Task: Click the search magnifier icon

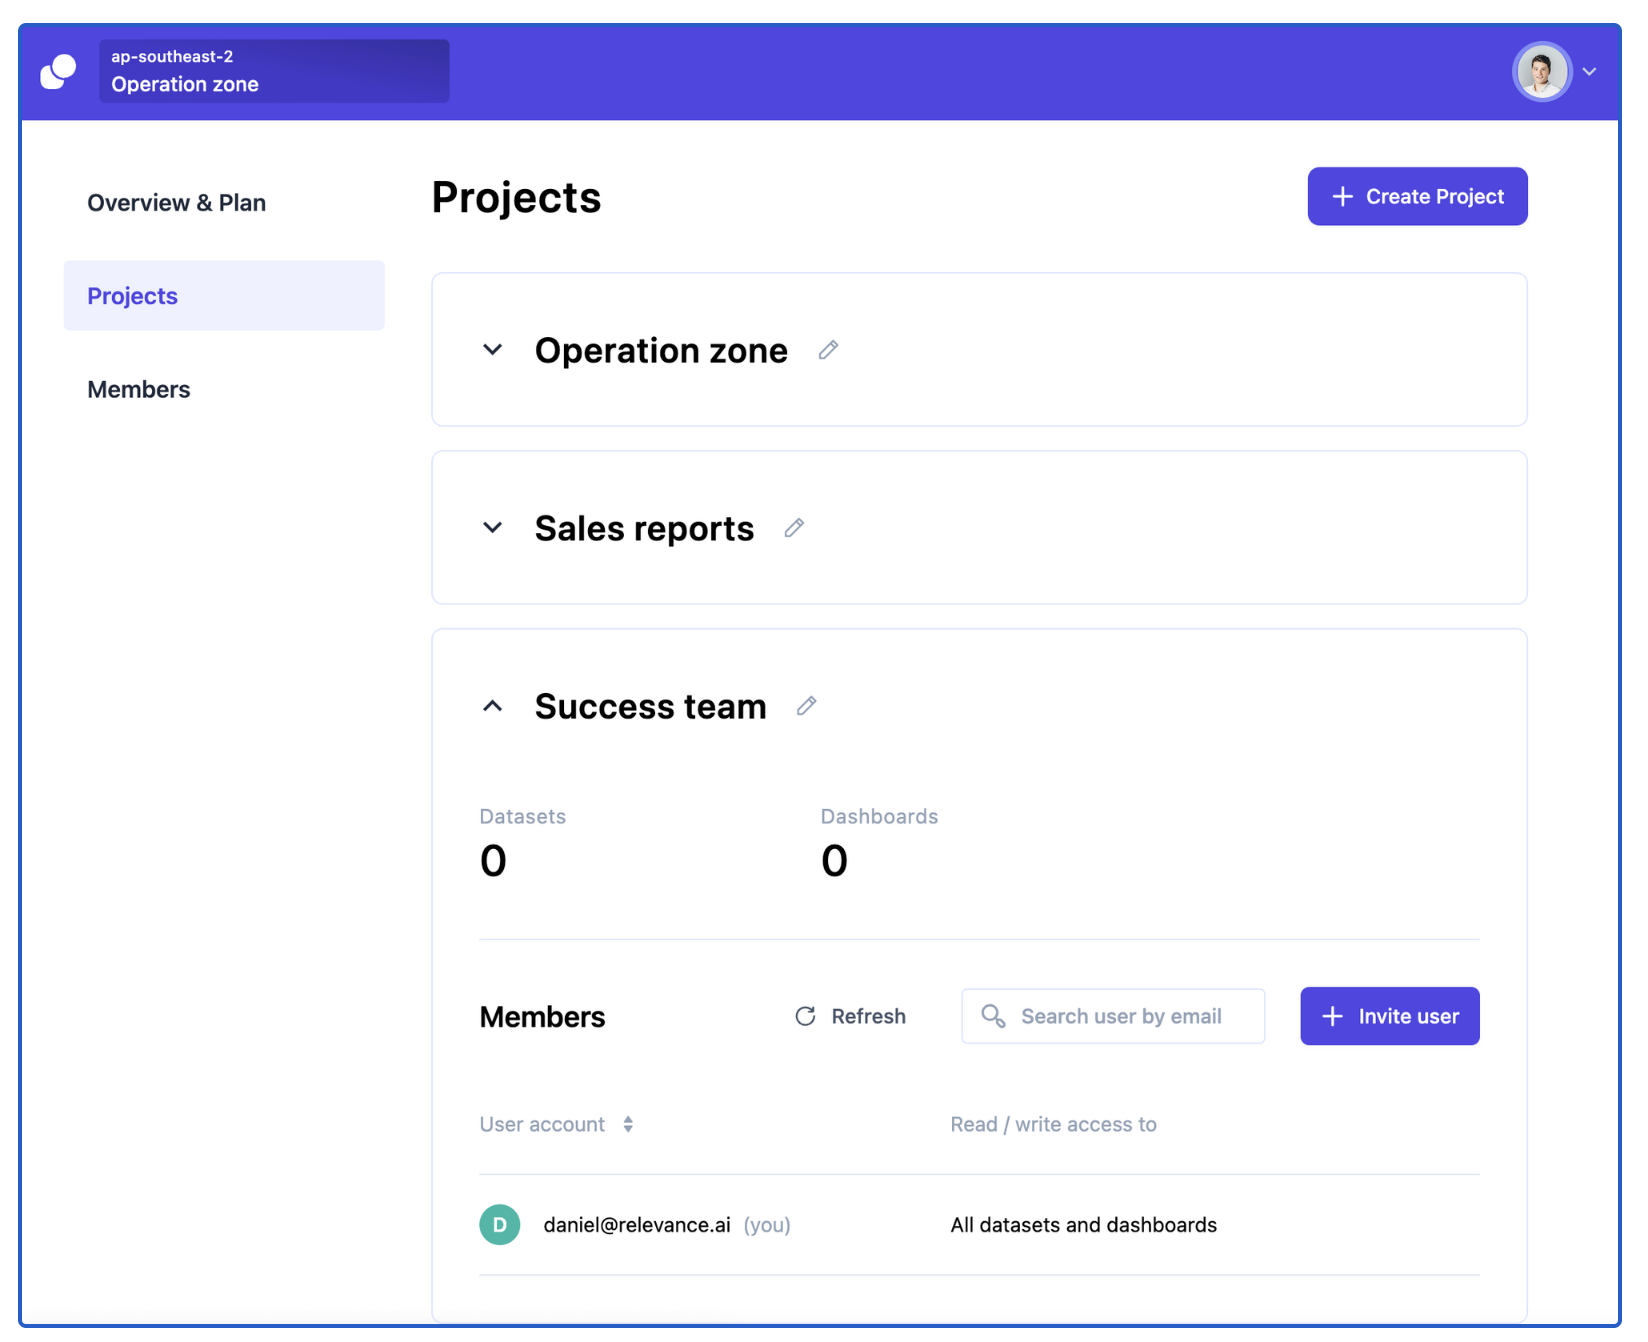Action: [993, 1016]
